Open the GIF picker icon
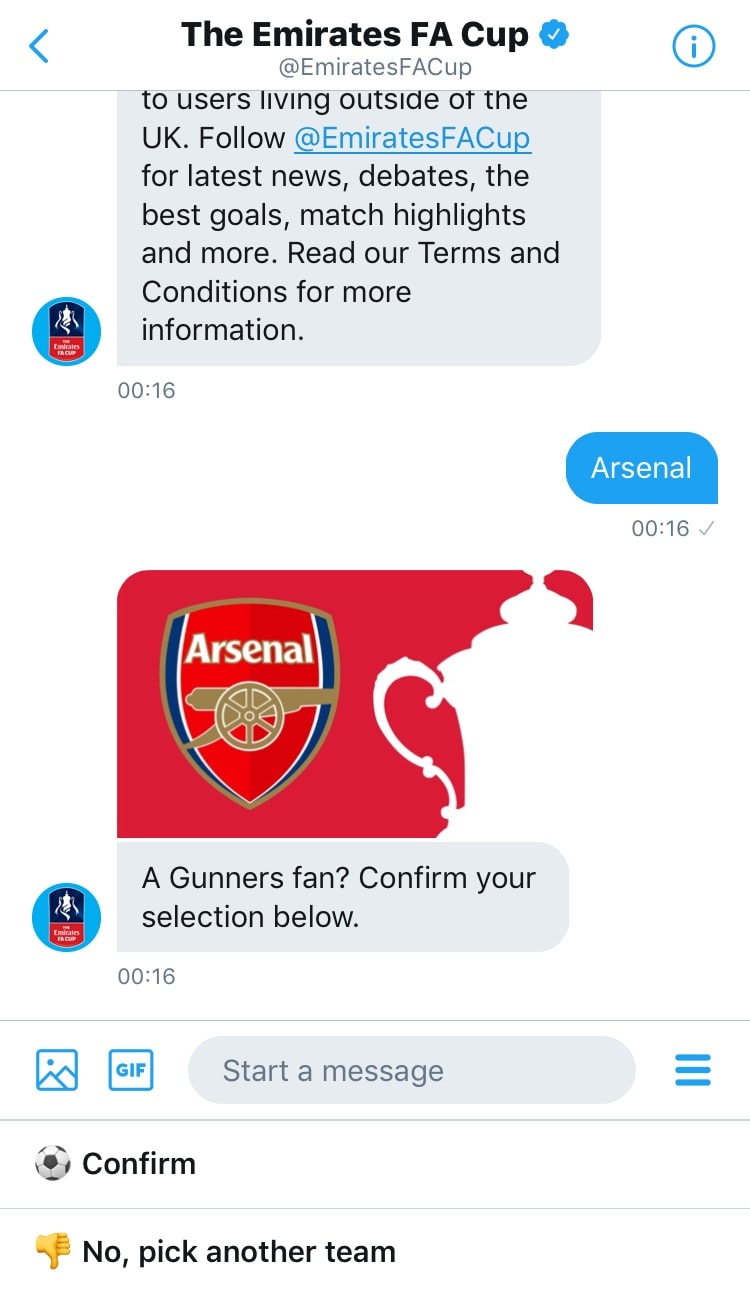This screenshot has height=1296, width=750. [x=130, y=1069]
